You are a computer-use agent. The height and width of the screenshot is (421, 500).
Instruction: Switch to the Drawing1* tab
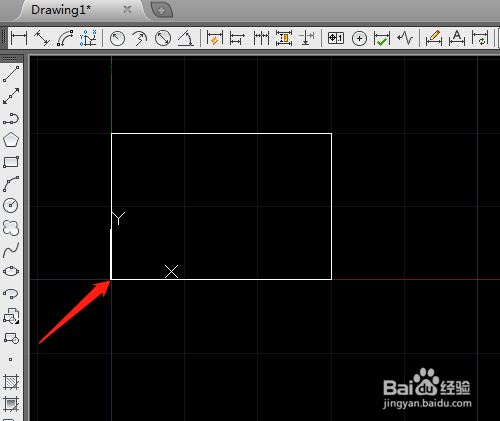click(61, 10)
